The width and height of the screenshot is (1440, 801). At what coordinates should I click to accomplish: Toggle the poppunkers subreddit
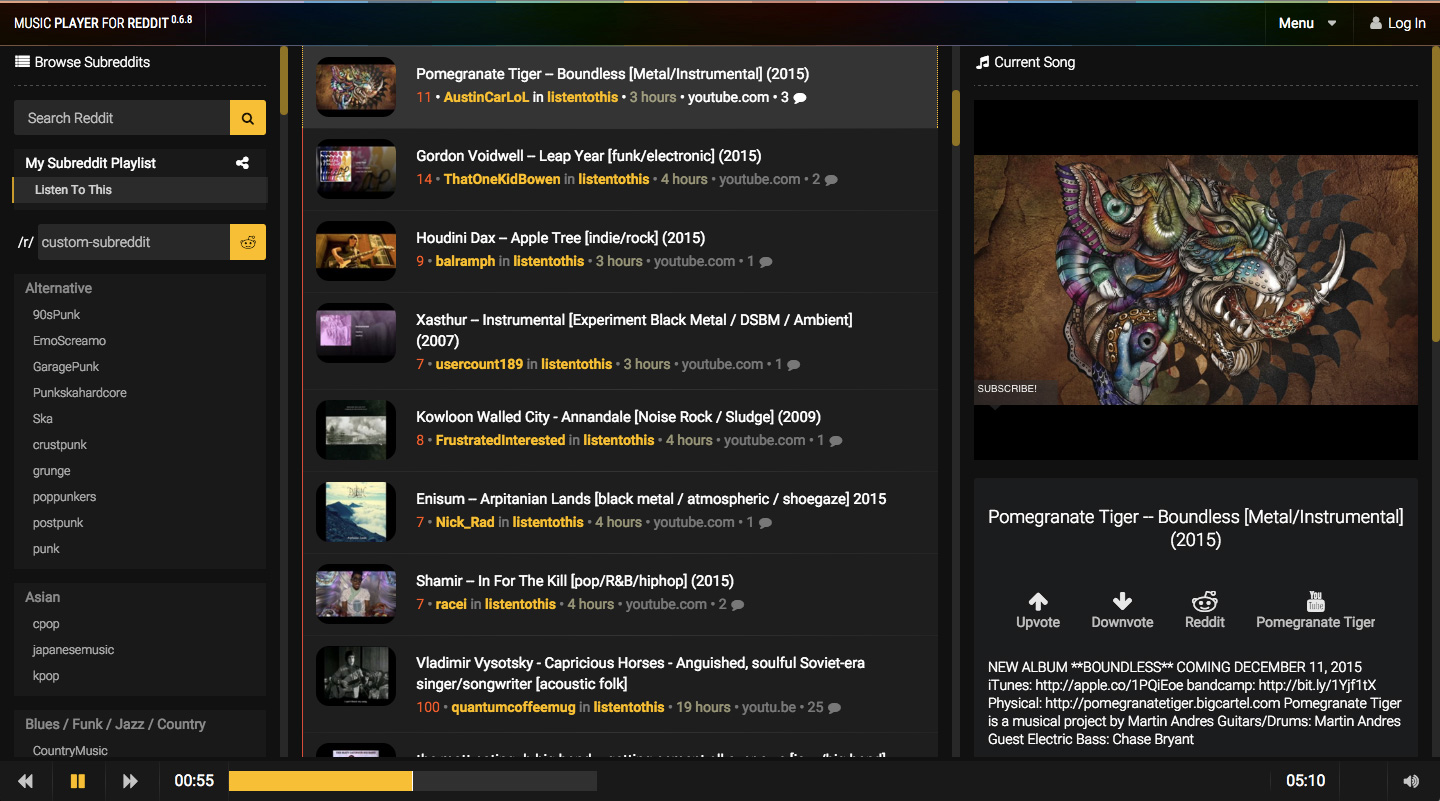pos(65,497)
